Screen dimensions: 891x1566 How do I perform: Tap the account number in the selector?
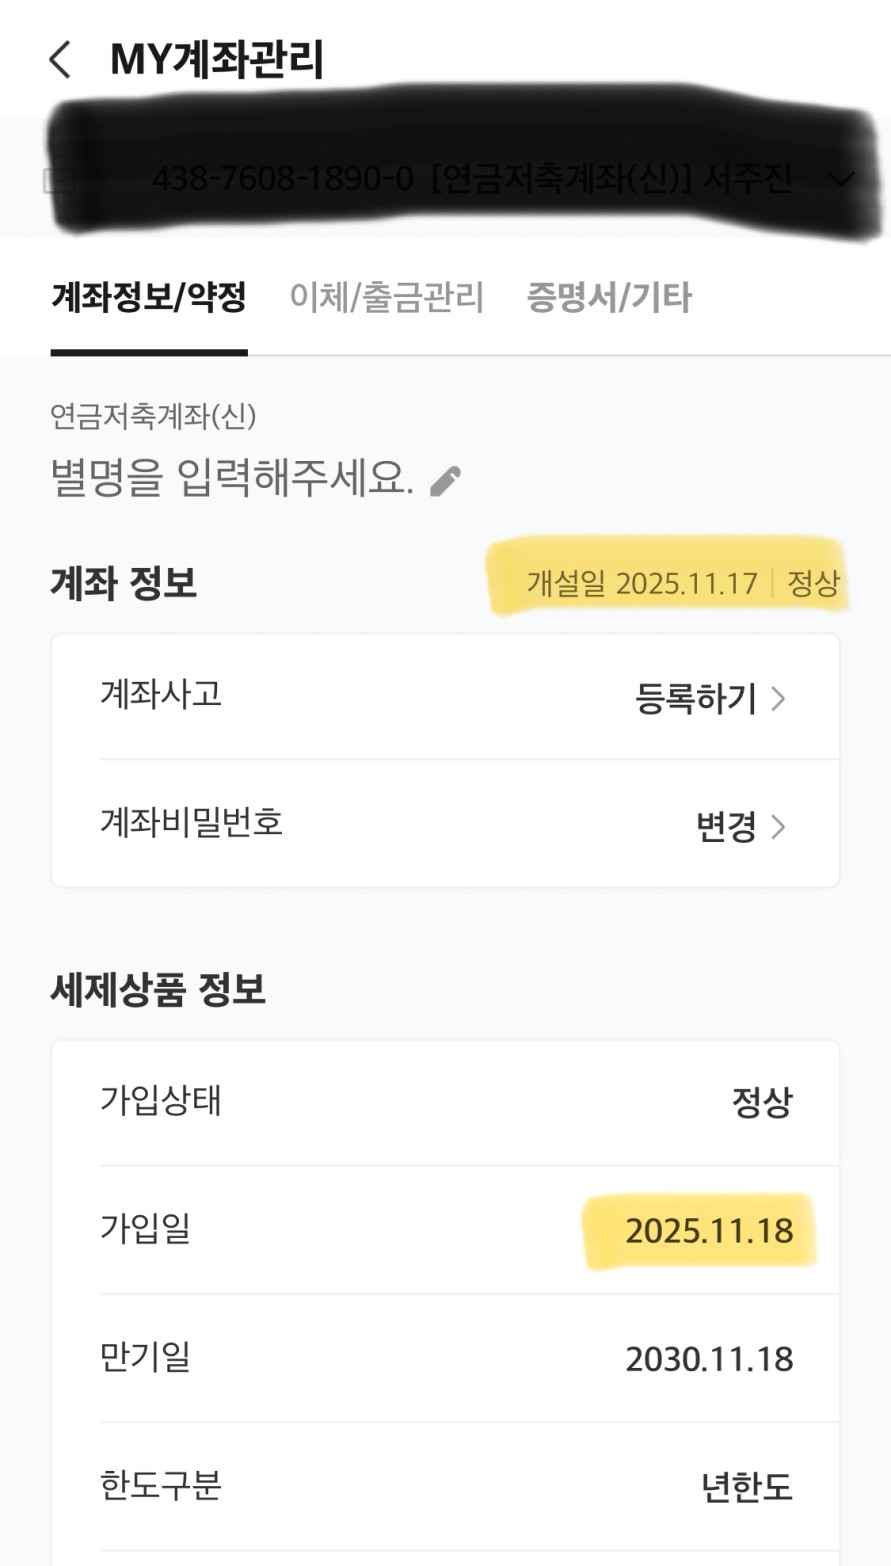(282, 180)
